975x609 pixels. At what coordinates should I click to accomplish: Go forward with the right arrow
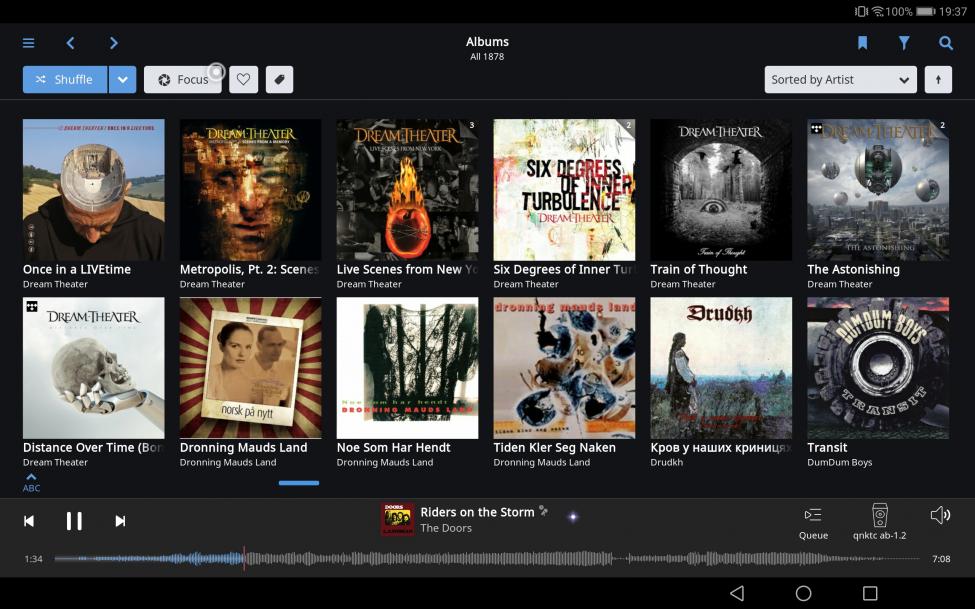113,43
